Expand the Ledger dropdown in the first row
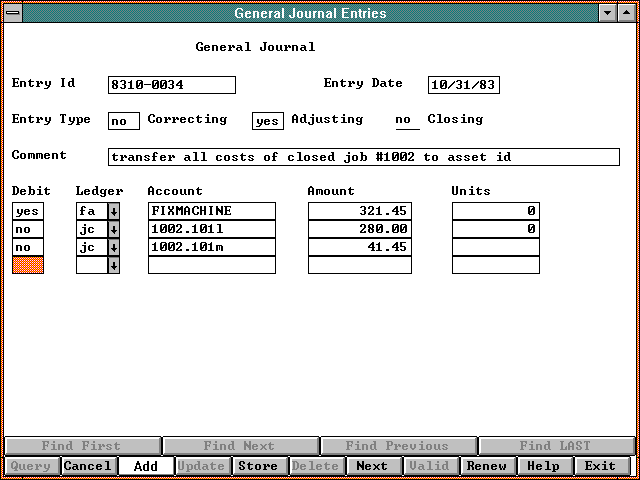 click(x=113, y=211)
